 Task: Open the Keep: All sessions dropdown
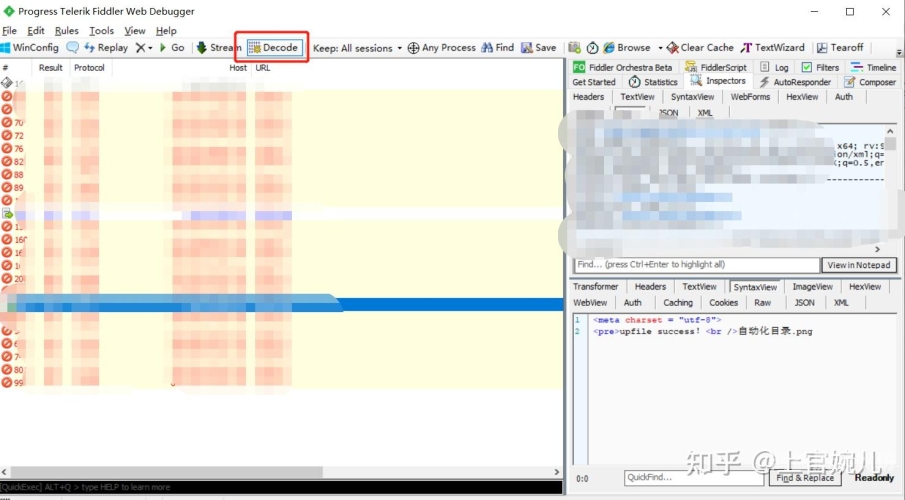357,48
